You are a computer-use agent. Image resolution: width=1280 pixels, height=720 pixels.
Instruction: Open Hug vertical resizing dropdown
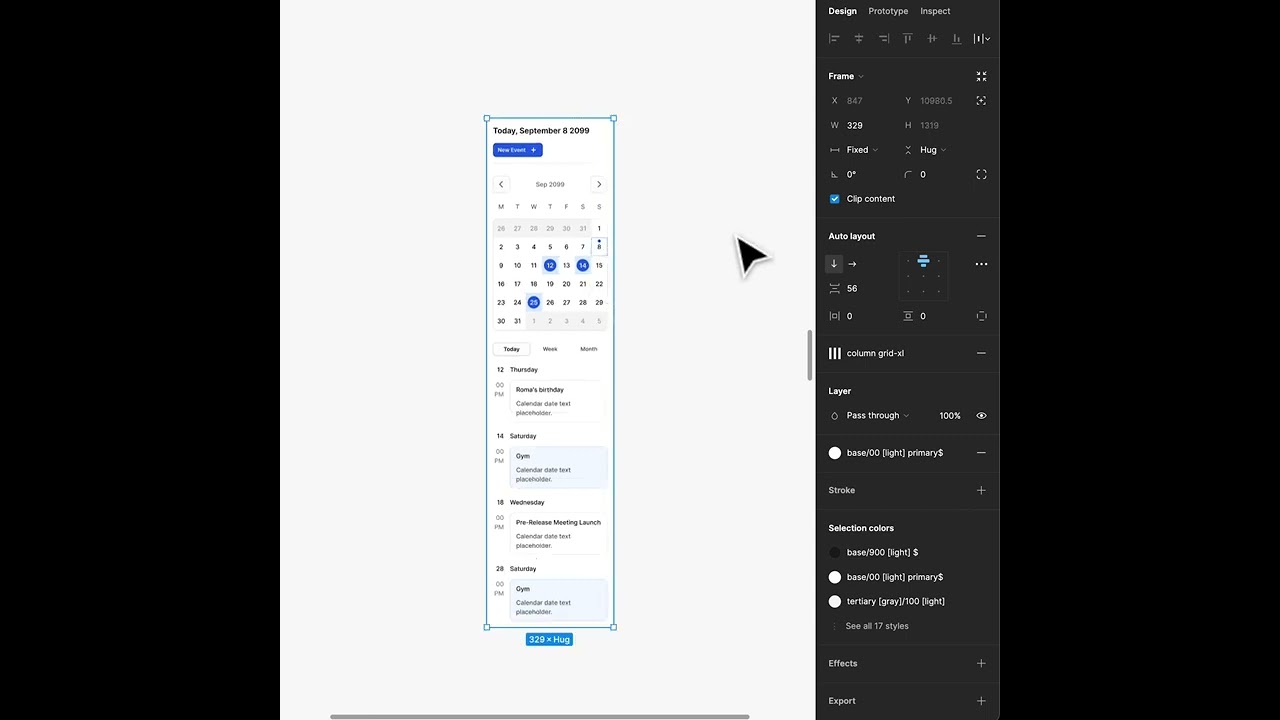(x=933, y=150)
